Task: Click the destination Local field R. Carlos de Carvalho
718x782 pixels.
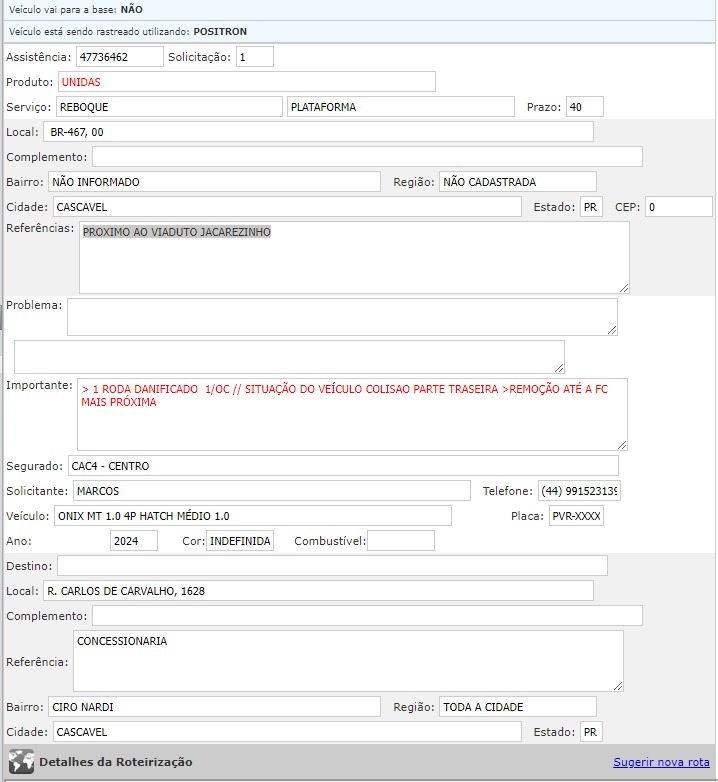Action: (318, 591)
